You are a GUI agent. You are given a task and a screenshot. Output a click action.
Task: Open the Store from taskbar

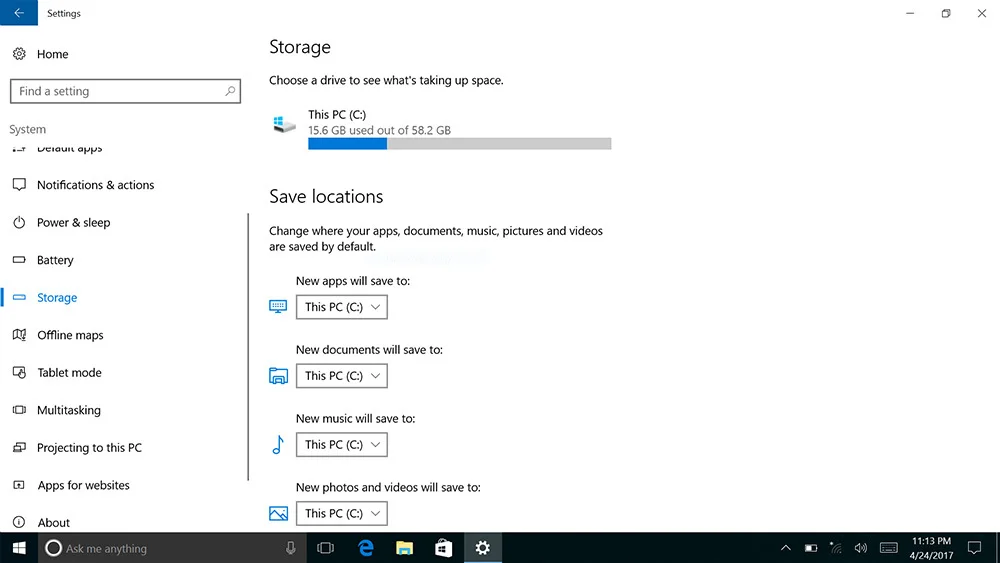pos(443,548)
